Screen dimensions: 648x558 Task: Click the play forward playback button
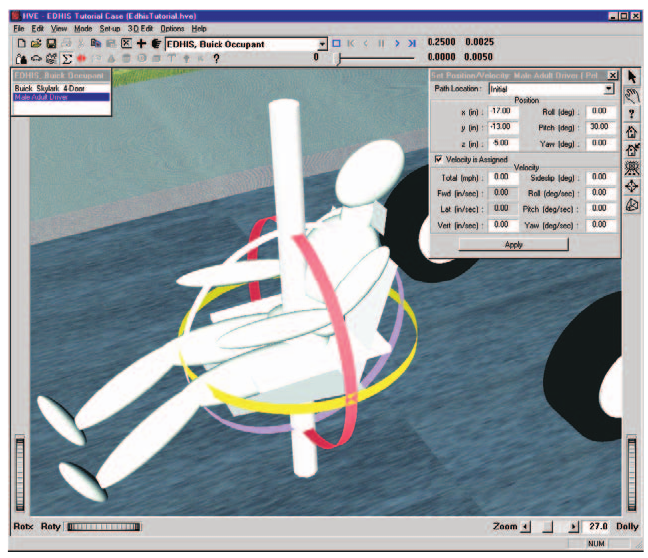click(x=397, y=43)
